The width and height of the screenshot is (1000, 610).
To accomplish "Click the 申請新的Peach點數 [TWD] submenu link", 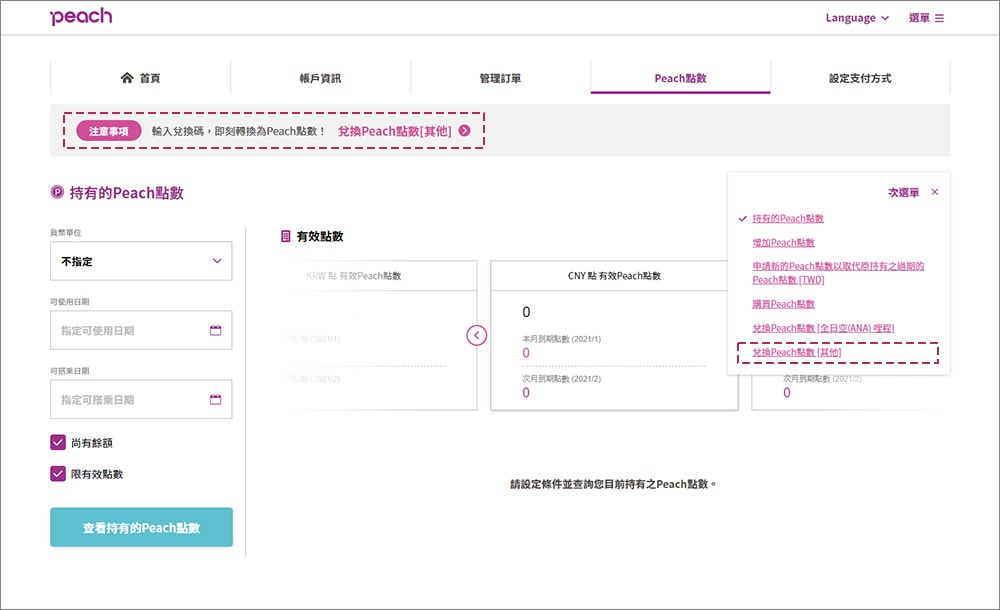I will 838,272.
